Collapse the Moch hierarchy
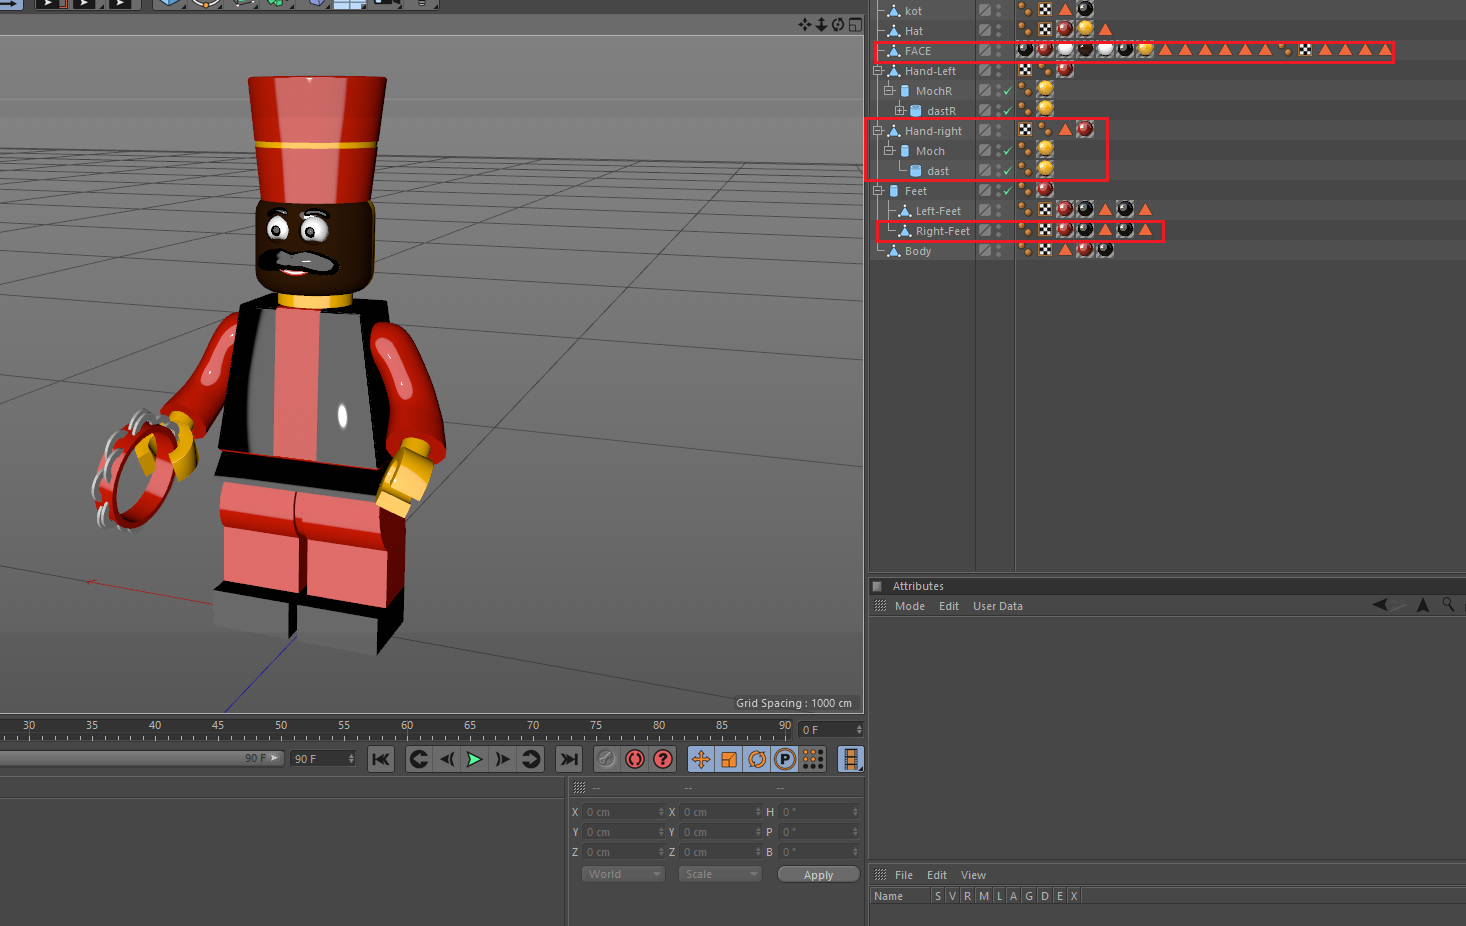 coord(888,151)
